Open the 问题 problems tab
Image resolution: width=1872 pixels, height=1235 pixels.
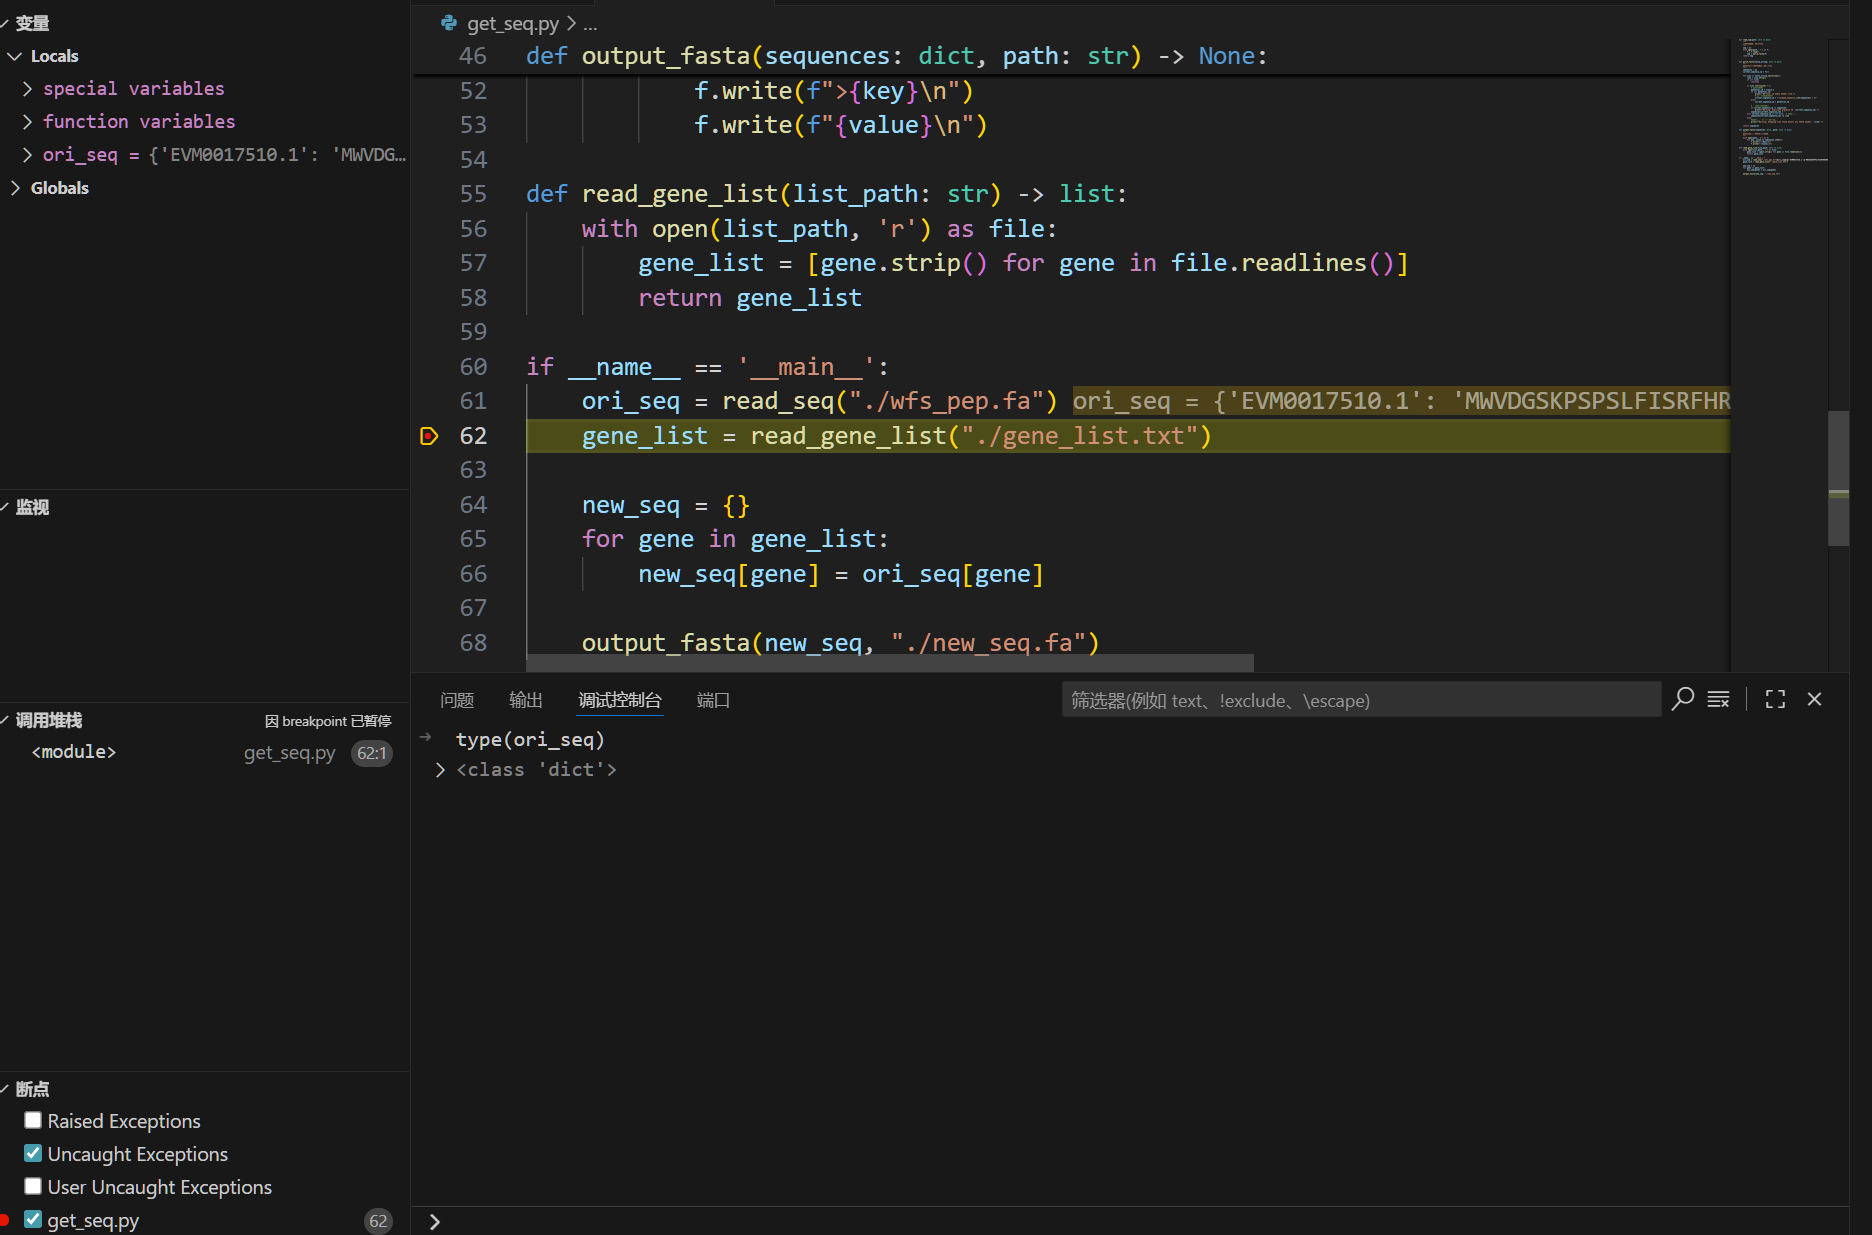tap(457, 700)
